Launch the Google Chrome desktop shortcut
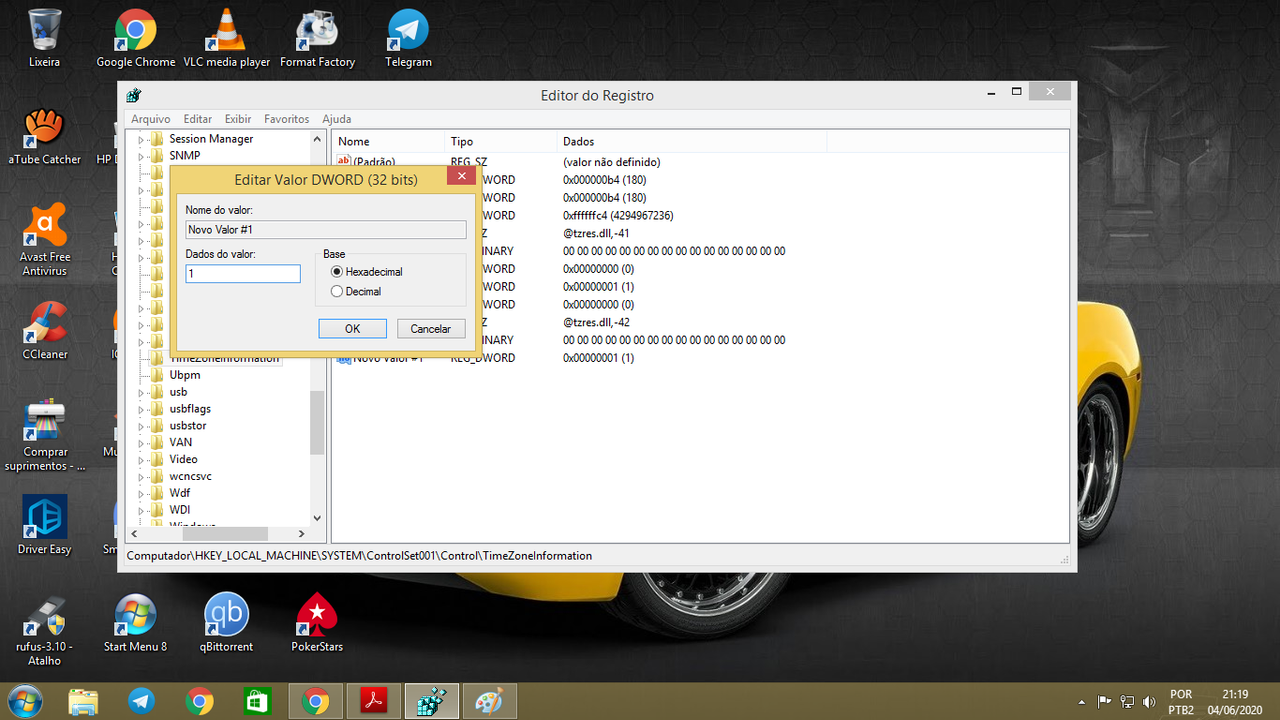The height and width of the screenshot is (720, 1280). coord(135,38)
